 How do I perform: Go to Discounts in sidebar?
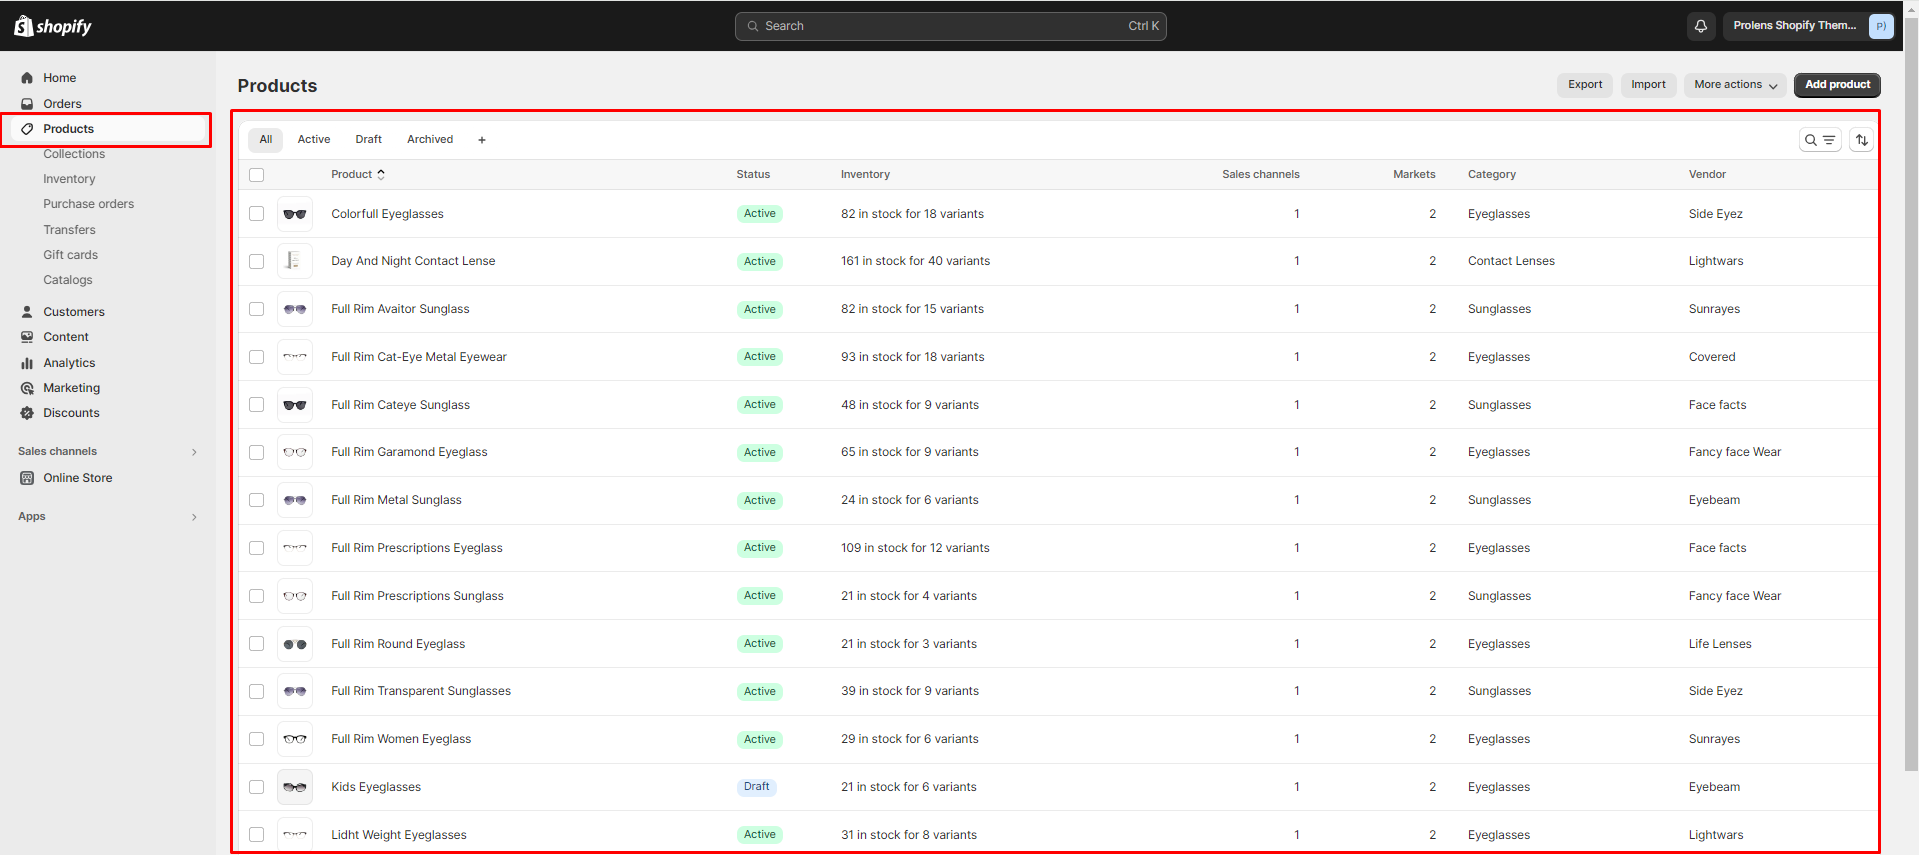[x=71, y=413]
